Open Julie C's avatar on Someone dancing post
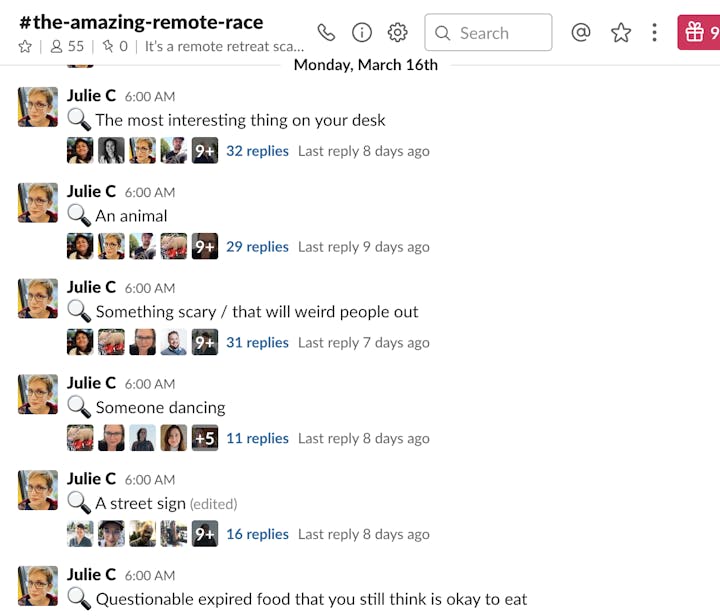This screenshot has width=720, height=616. [x=38, y=394]
